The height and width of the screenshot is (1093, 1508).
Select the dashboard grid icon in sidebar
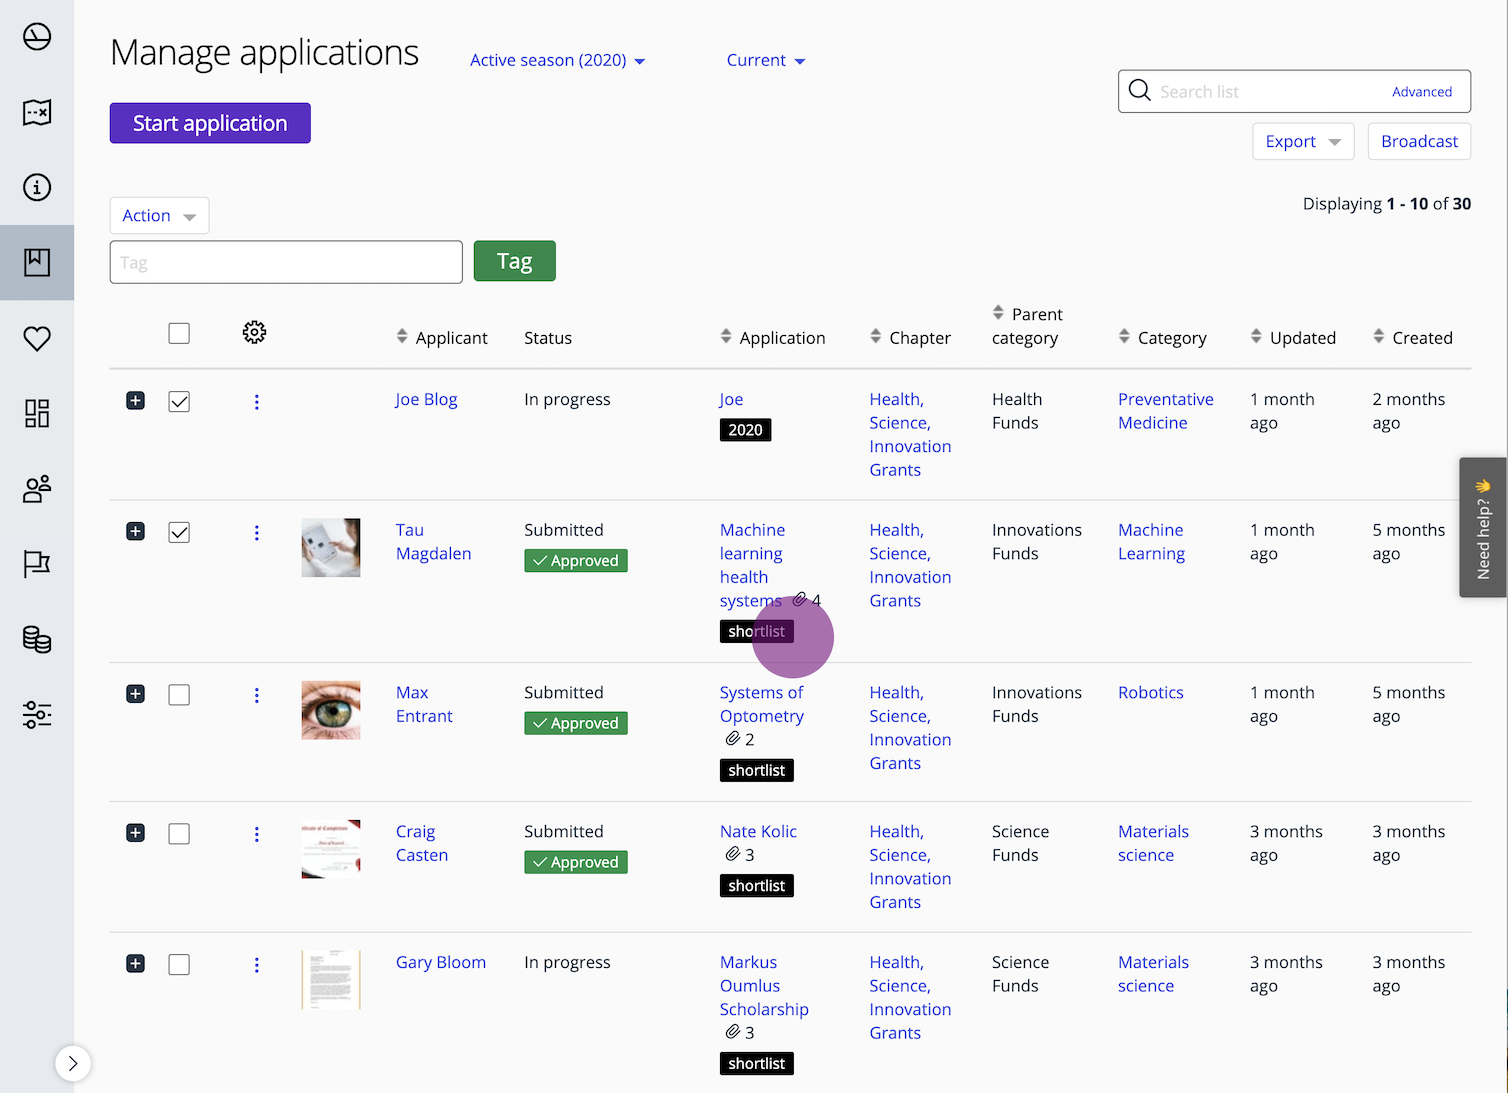coord(37,413)
